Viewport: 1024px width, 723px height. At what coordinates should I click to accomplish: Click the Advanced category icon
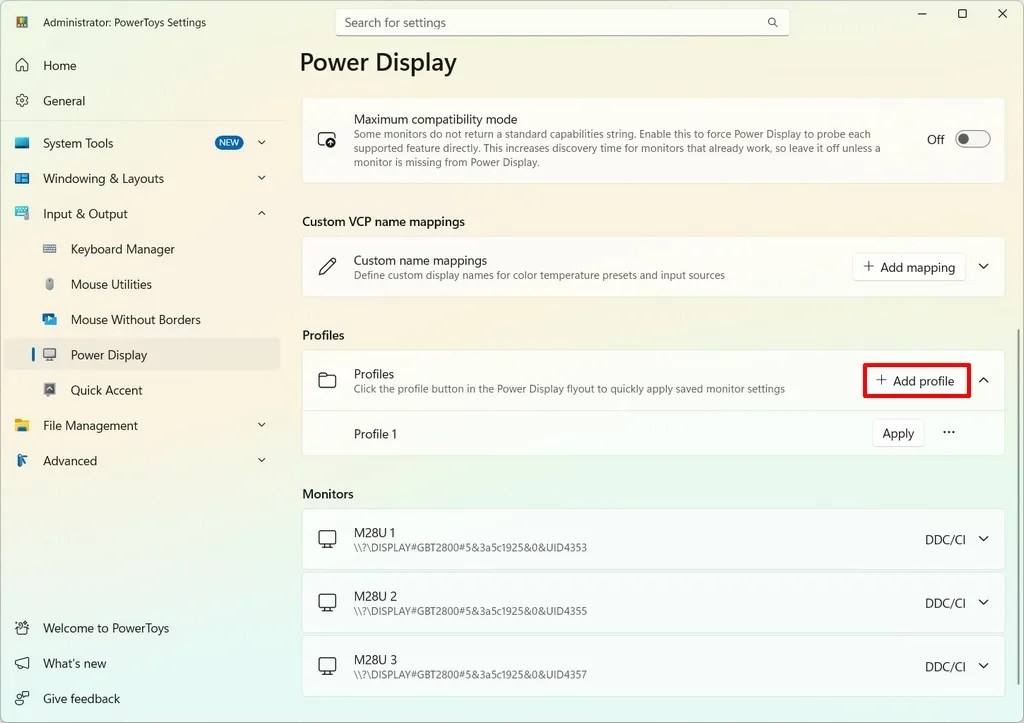tap(22, 460)
